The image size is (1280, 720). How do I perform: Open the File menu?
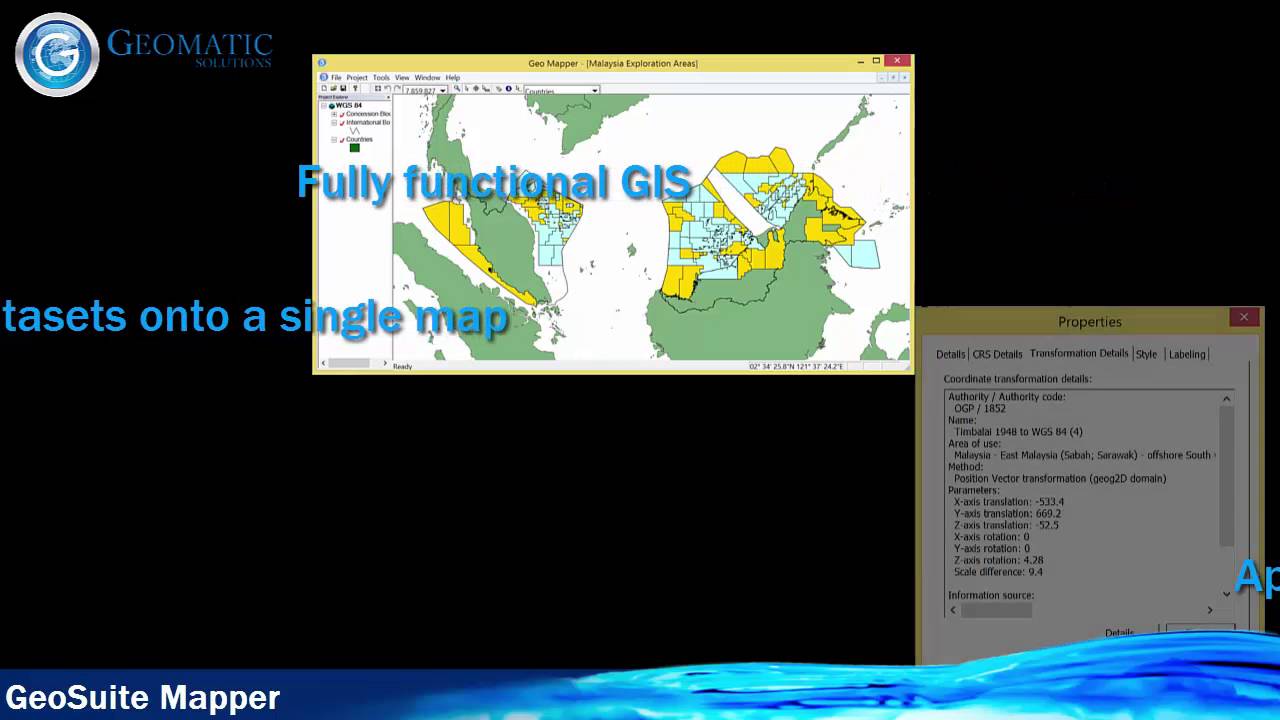click(x=336, y=77)
